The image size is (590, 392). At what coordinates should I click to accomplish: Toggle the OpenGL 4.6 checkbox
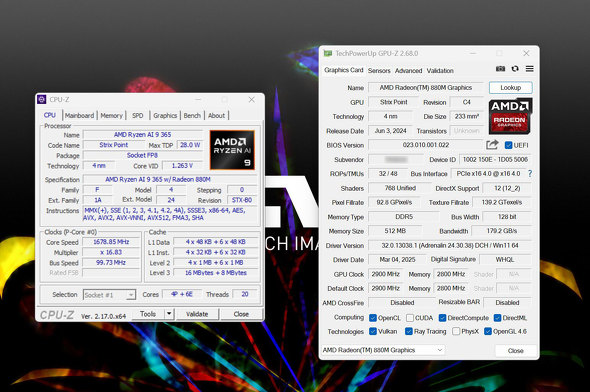(488, 331)
